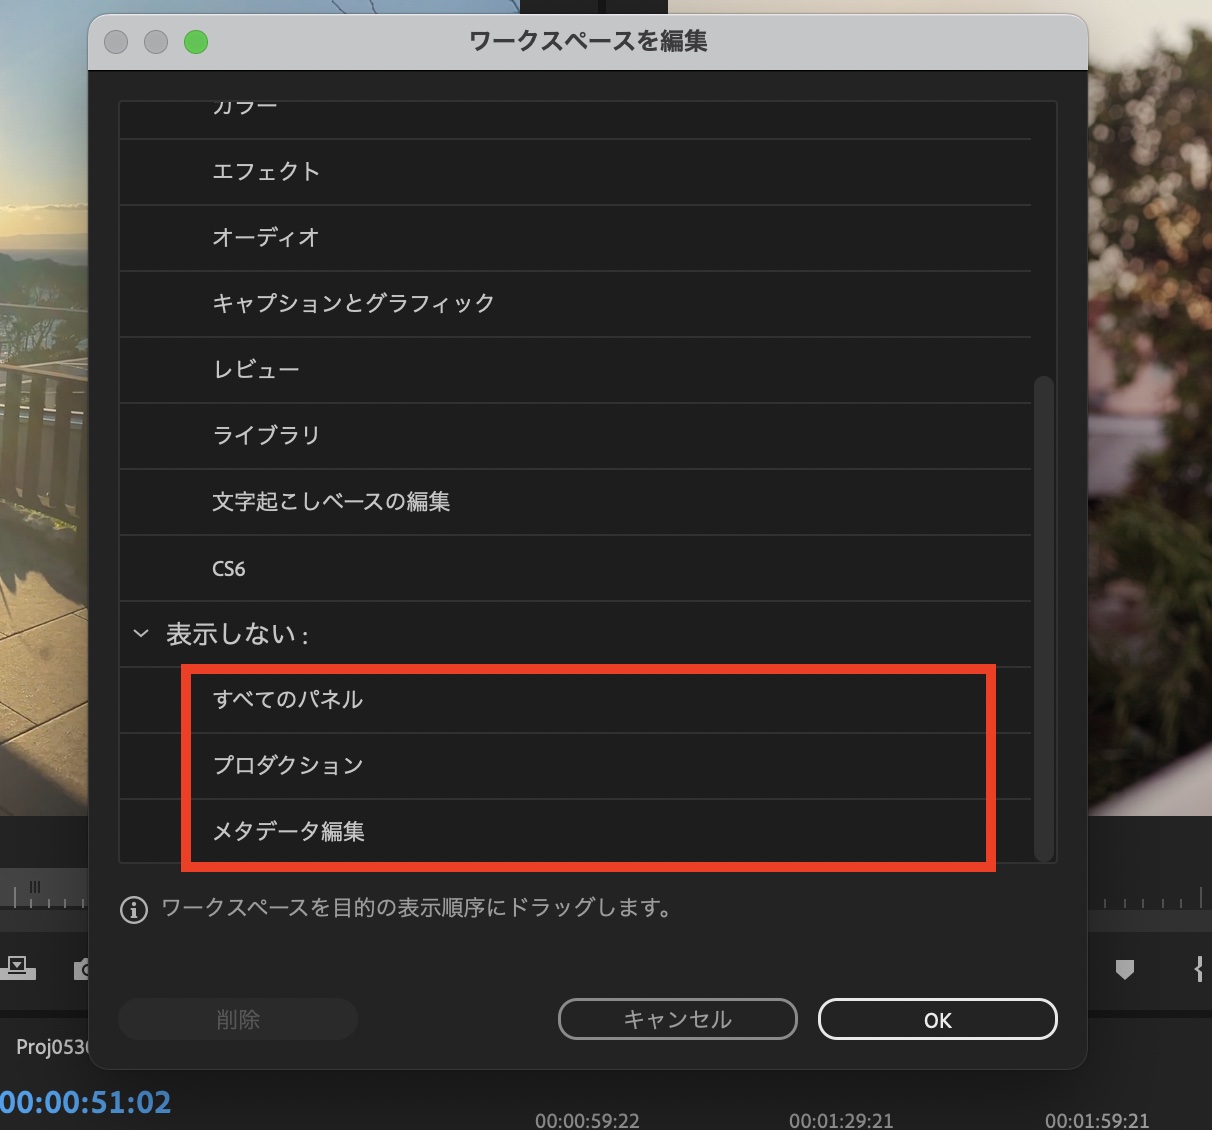
Task: Click the insert icon at the left monitor controls
Action: [18, 968]
